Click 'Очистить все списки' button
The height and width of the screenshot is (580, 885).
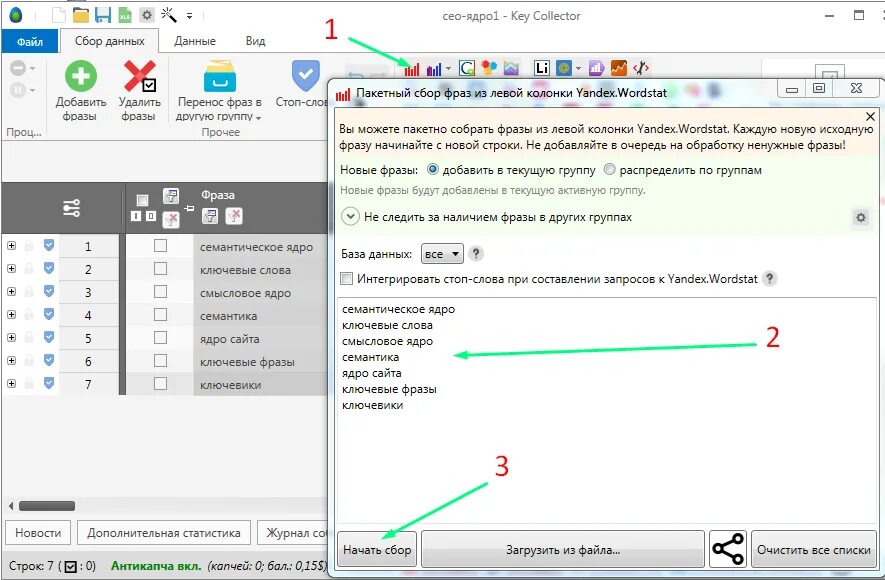pyautogui.click(x=814, y=549)
